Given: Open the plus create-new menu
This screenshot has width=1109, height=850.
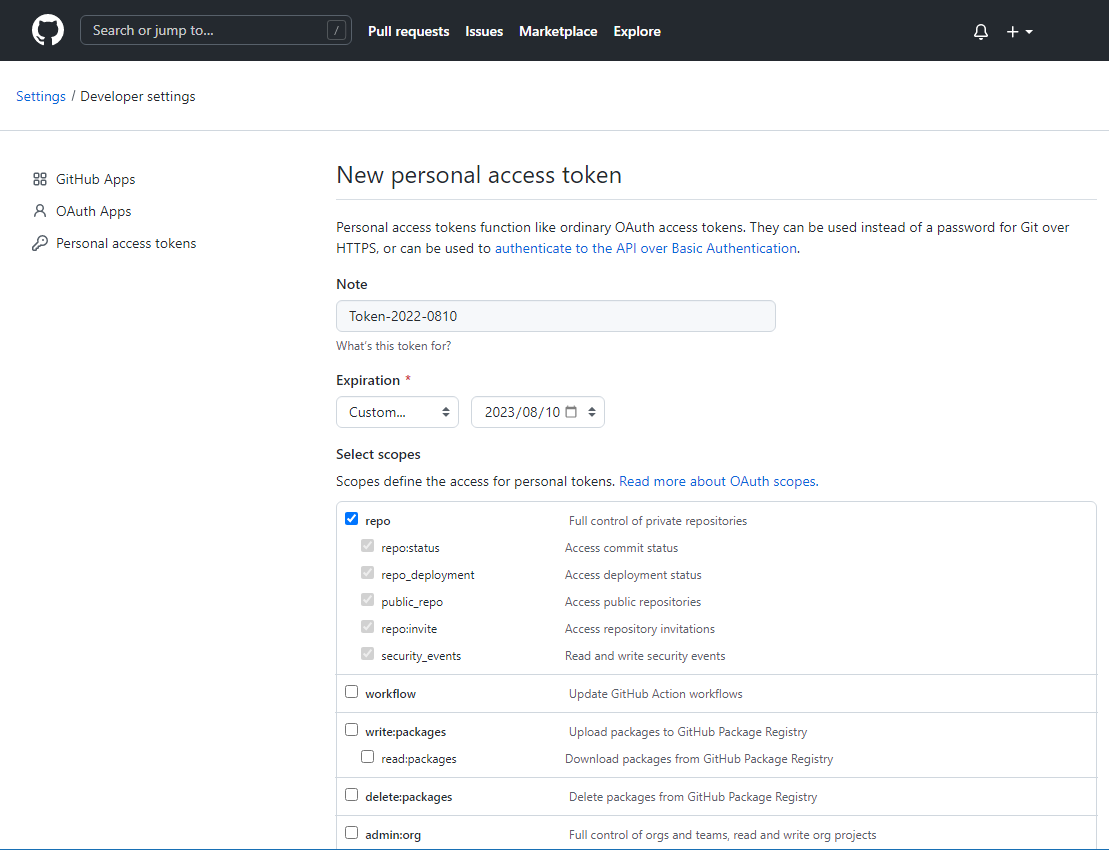Looking at the screenshot, I should [1019, 32].
